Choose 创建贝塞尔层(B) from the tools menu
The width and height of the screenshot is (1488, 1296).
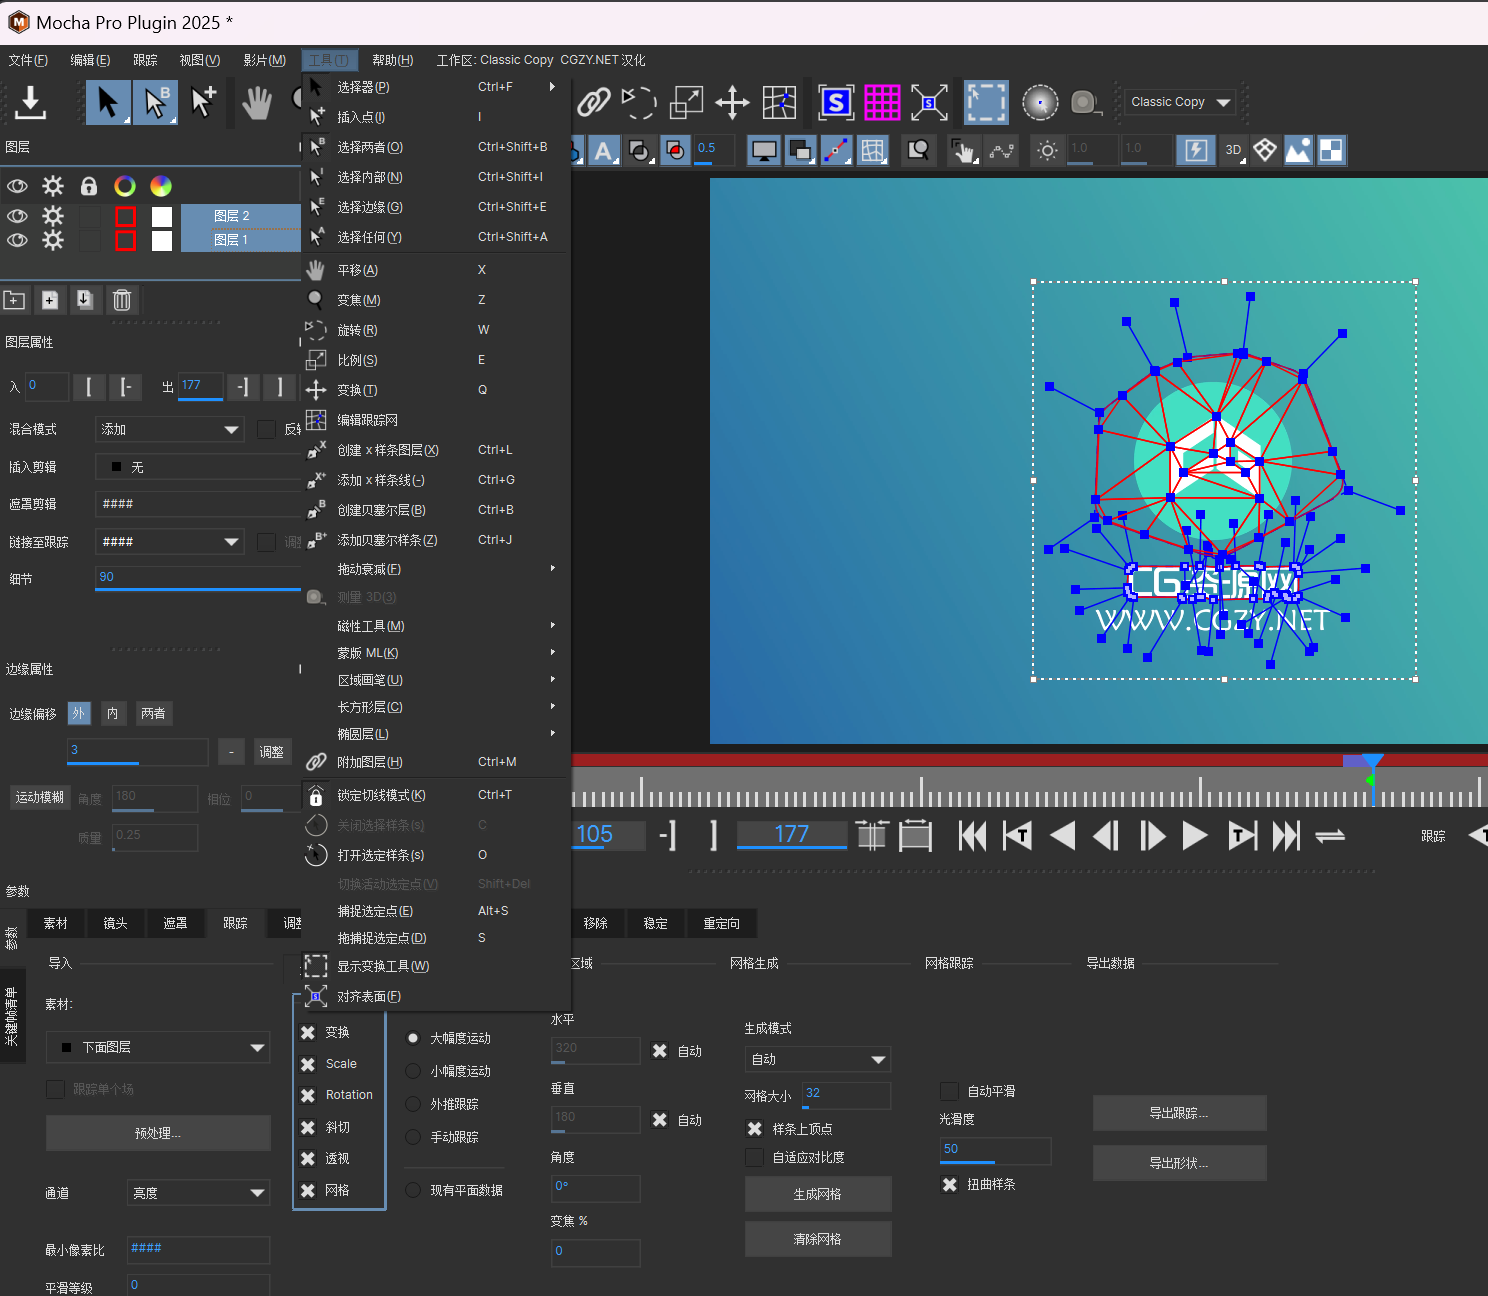[x=381, y=510]
